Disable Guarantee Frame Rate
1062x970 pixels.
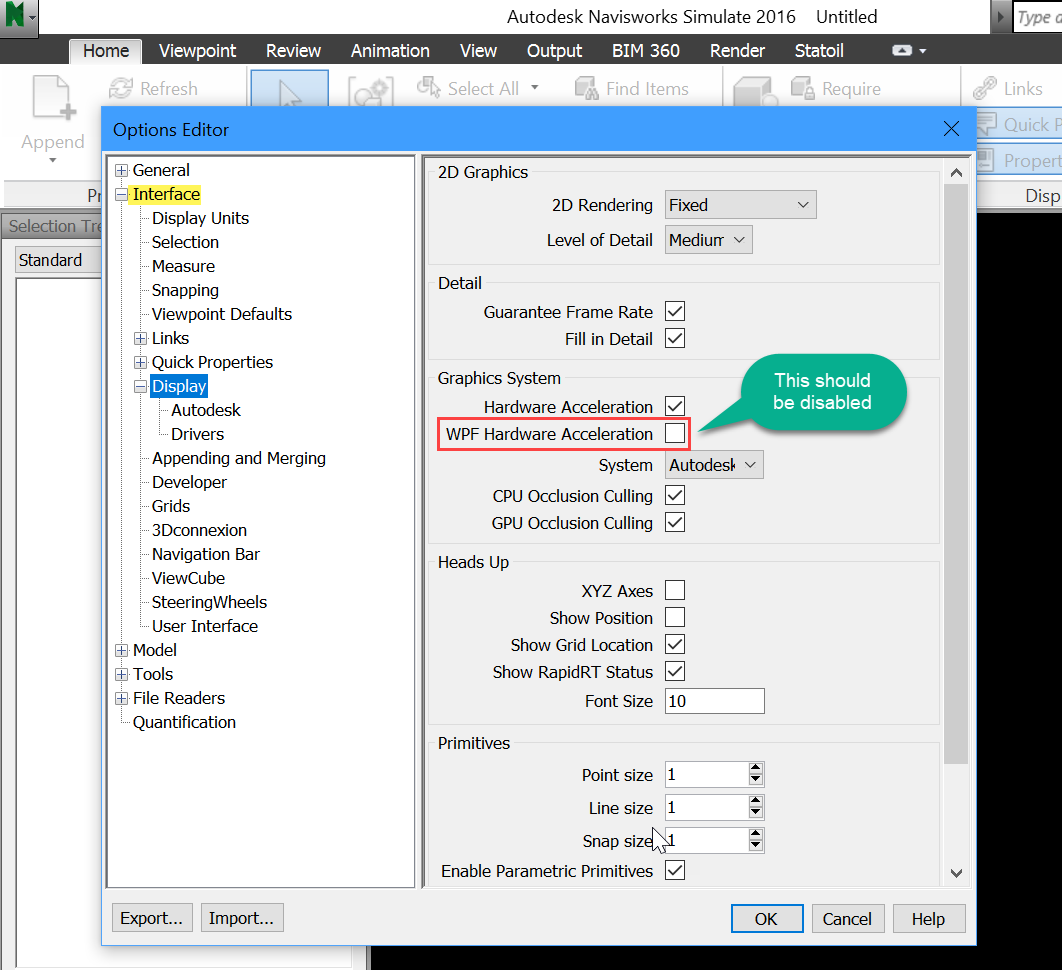coord(675,311)
